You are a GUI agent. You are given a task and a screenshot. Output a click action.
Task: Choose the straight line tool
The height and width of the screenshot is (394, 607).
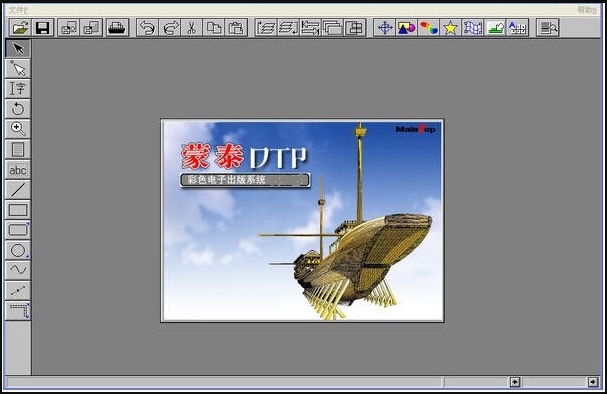pos(18,190)
